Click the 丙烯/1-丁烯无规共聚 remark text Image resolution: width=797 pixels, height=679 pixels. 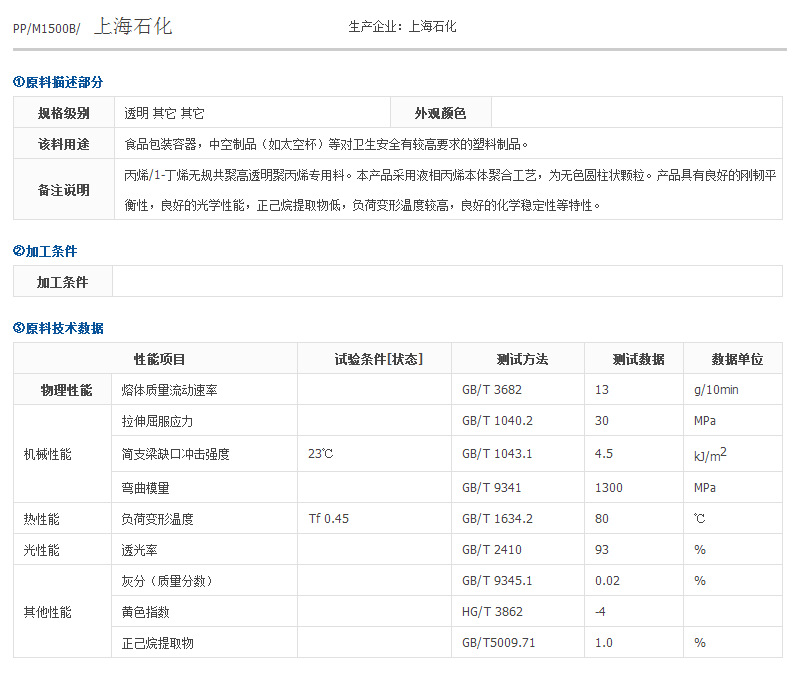point(450,190)
